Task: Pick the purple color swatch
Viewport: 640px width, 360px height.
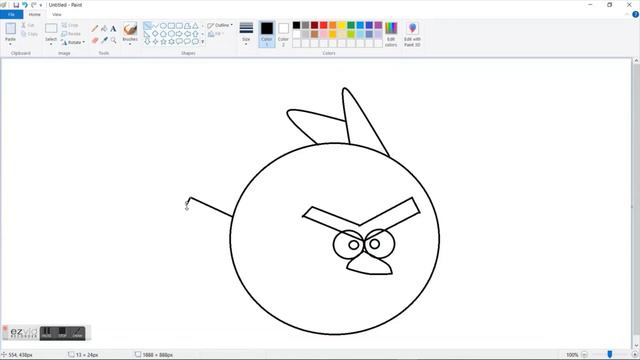Action: click(378, 25)
